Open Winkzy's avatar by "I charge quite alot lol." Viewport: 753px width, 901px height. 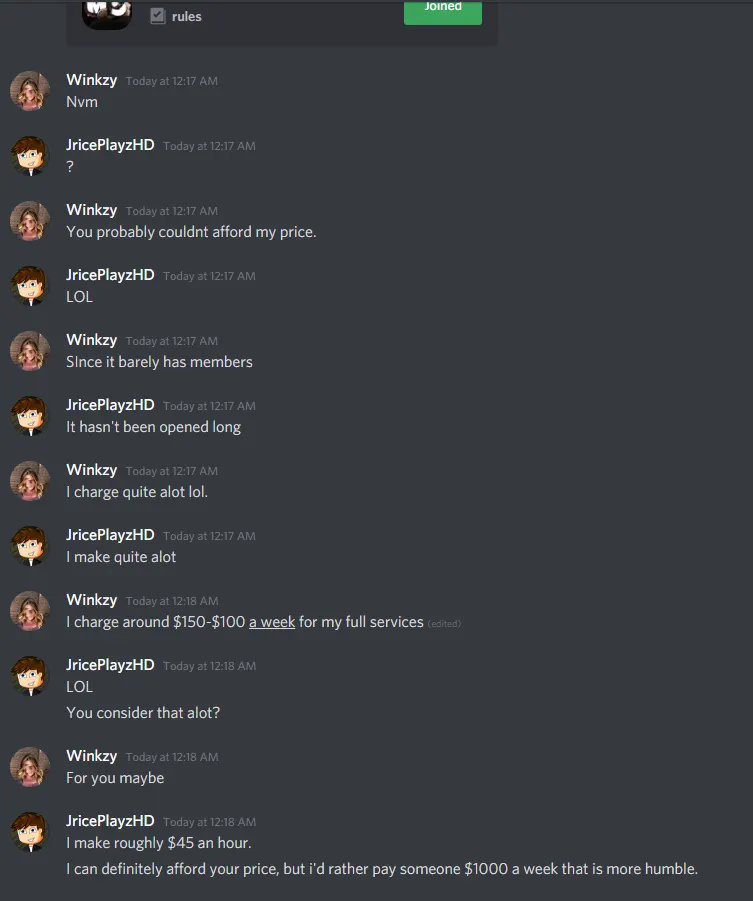point(30,480)
